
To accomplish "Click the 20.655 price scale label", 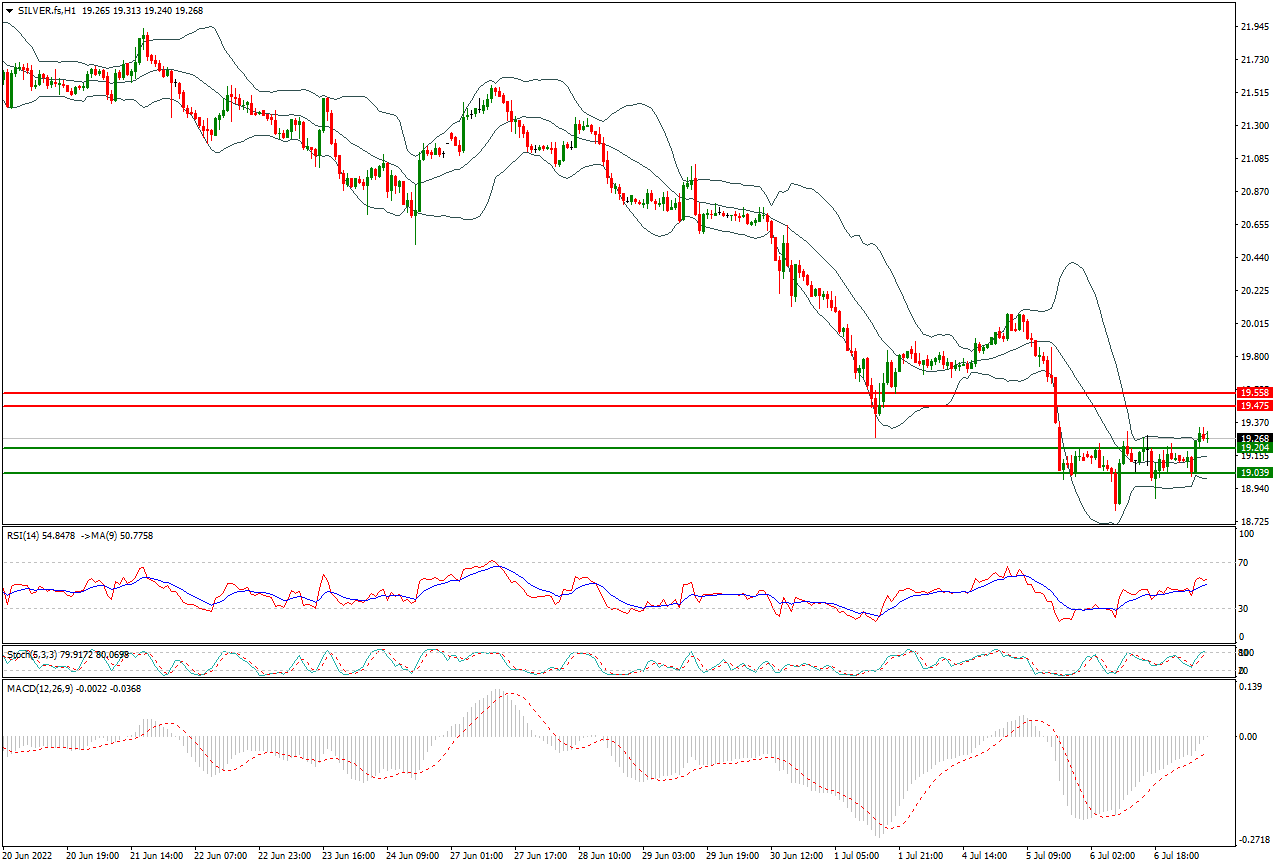I will [x=1254, y=224].
